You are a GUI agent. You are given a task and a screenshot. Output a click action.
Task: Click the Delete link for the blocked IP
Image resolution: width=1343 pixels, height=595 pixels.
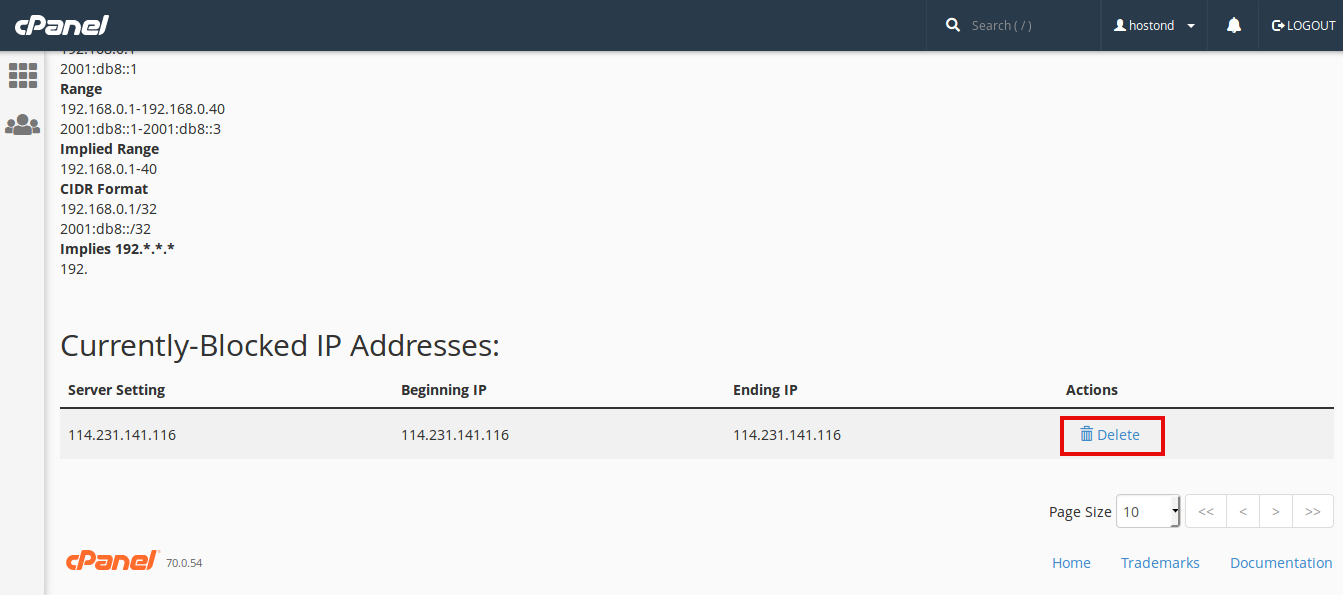pyautogui.click(x=1118, y=435)
